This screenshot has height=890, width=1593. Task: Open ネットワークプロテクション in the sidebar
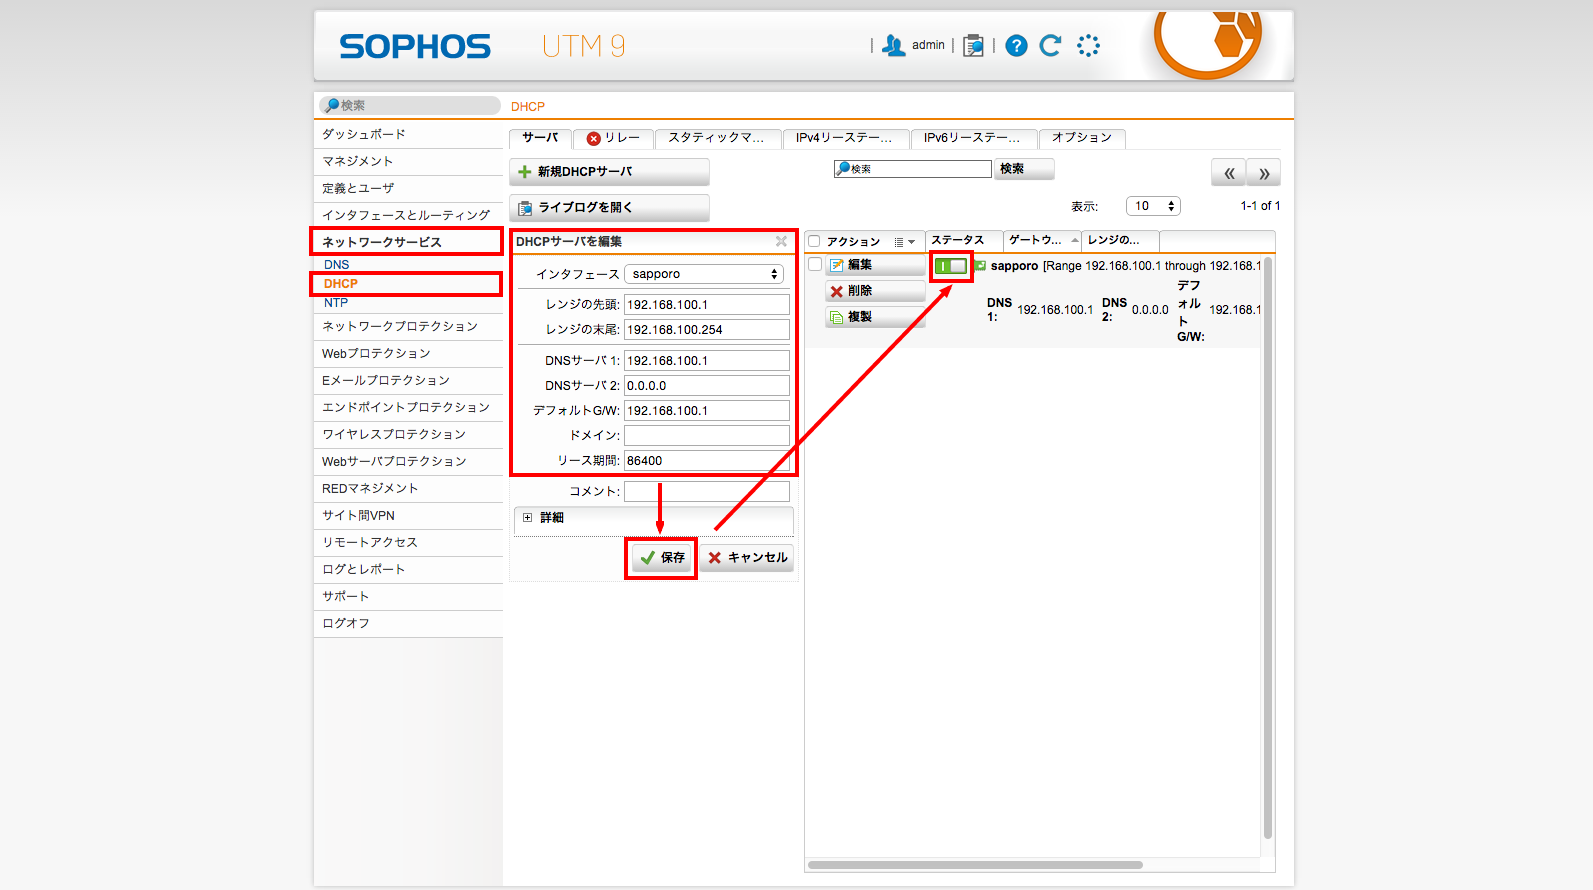(x=408, y=326)
